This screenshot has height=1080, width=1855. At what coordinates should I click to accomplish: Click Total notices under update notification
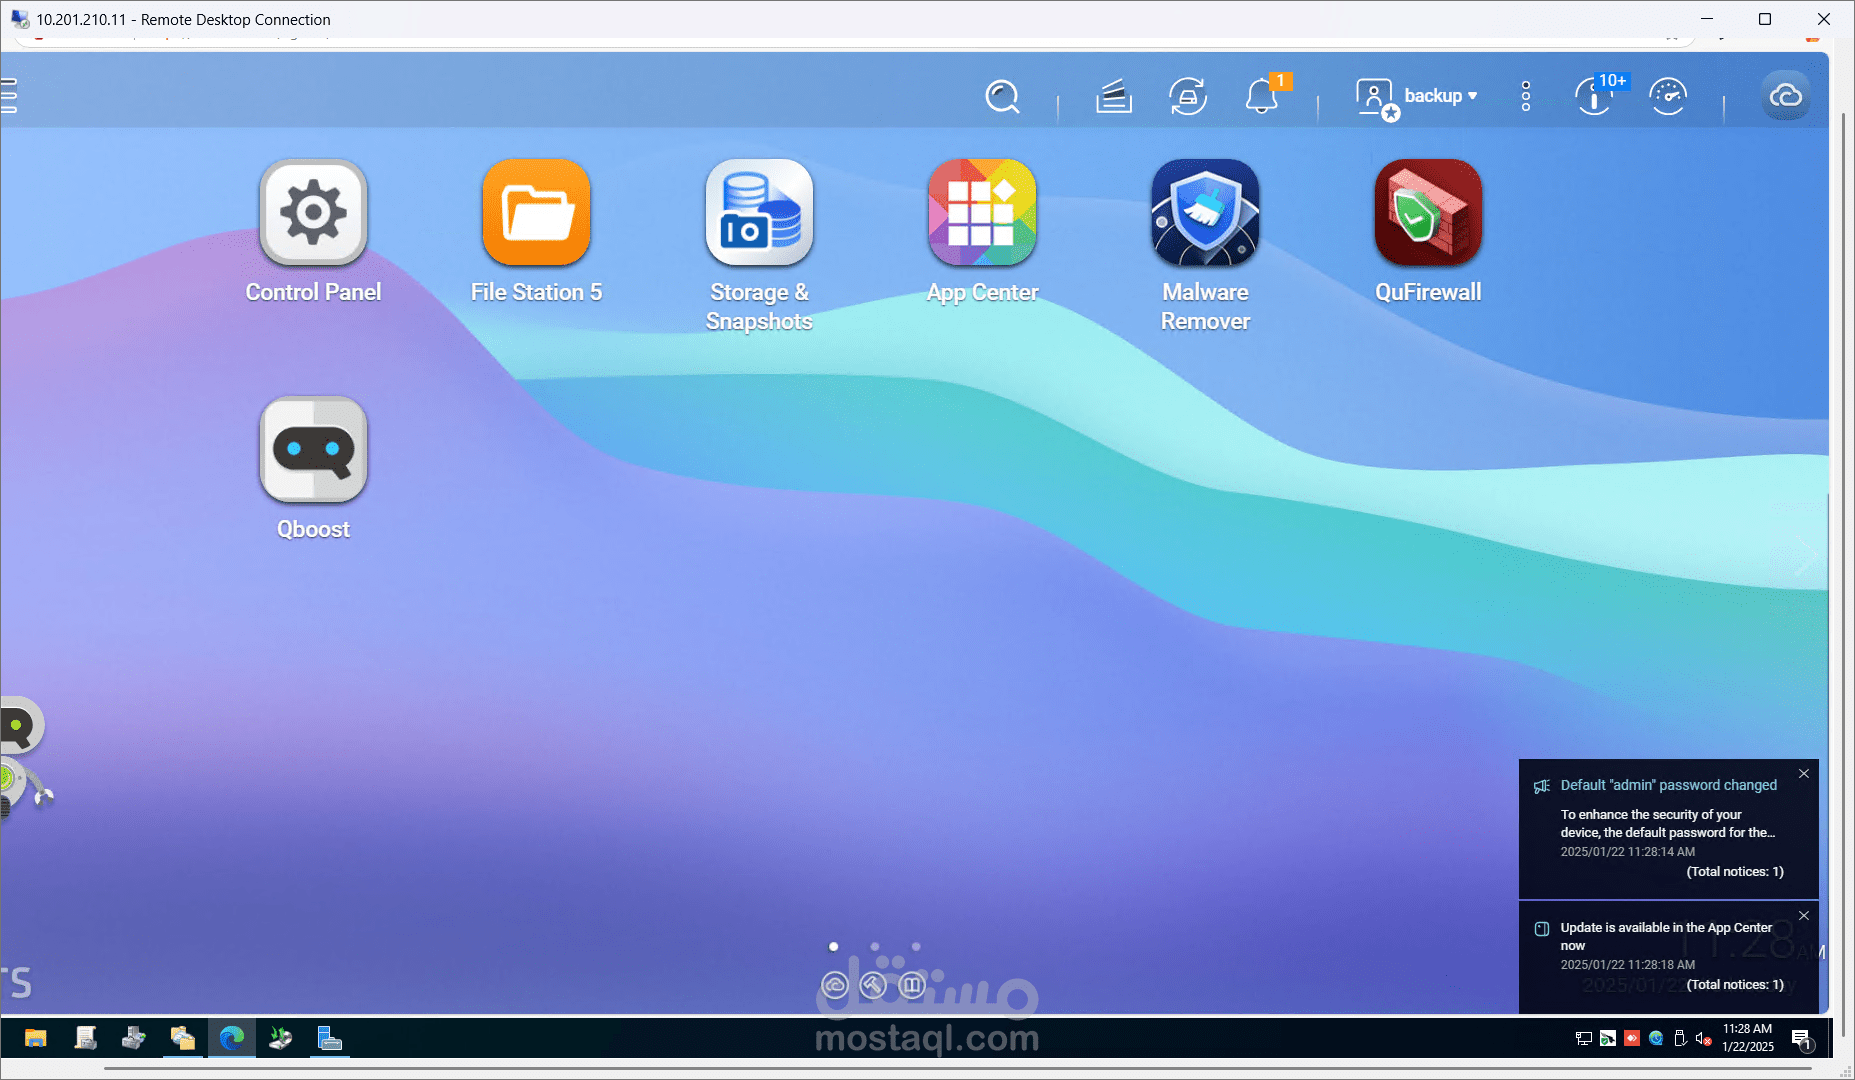[x=1735, y=985]
